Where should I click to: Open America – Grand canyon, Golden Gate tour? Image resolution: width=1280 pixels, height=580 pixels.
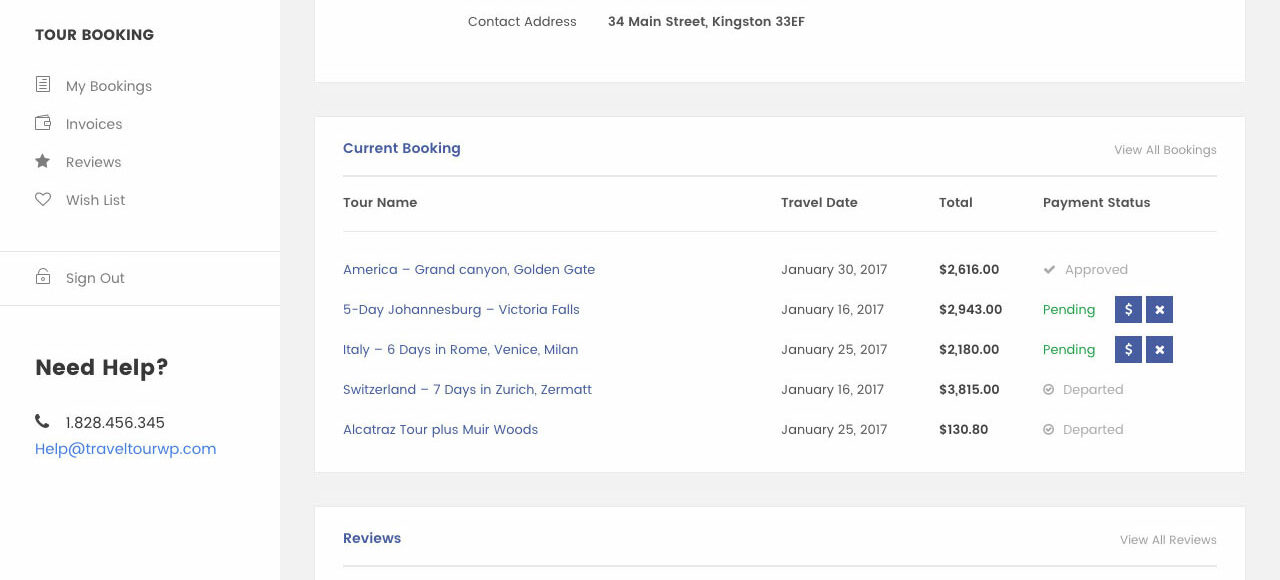pyautogui.click(x=469, y=270)
